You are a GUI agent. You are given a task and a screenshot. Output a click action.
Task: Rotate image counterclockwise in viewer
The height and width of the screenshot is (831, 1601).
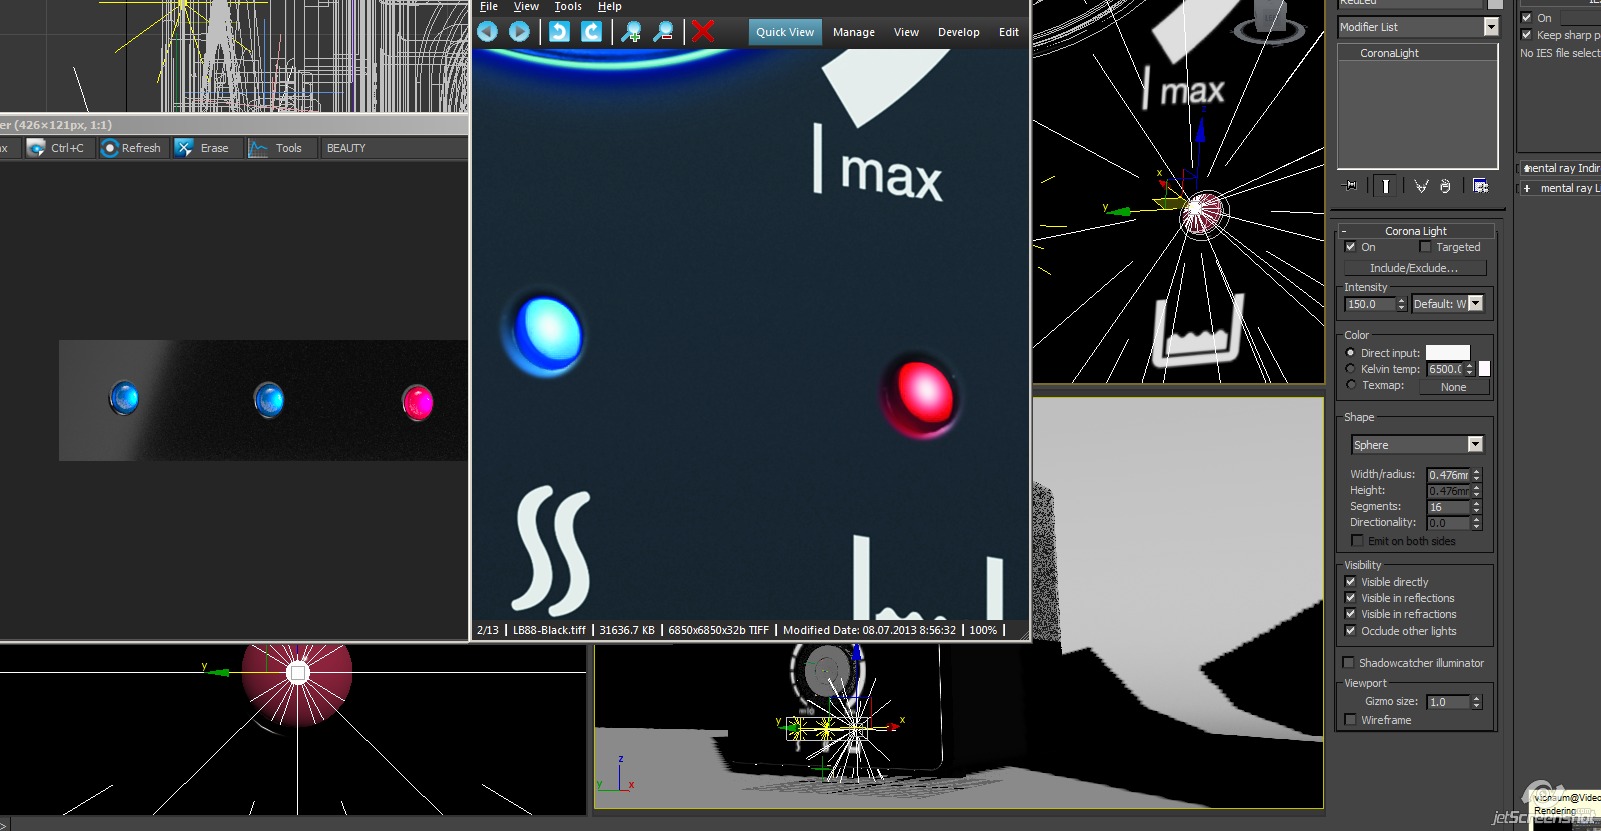[559, 32]
